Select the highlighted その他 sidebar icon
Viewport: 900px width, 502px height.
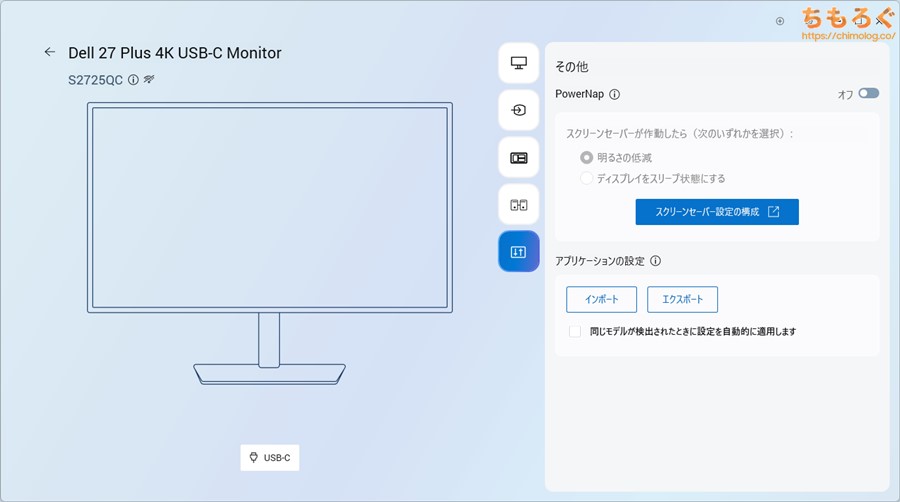[518, 252]
